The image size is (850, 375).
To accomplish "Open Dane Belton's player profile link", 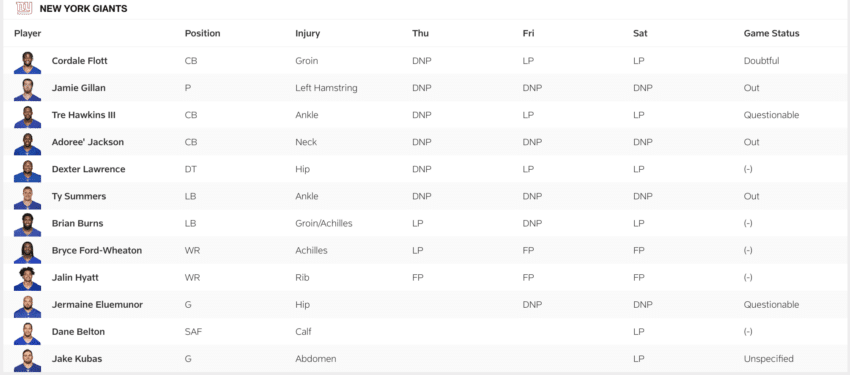I will (78, 332).
